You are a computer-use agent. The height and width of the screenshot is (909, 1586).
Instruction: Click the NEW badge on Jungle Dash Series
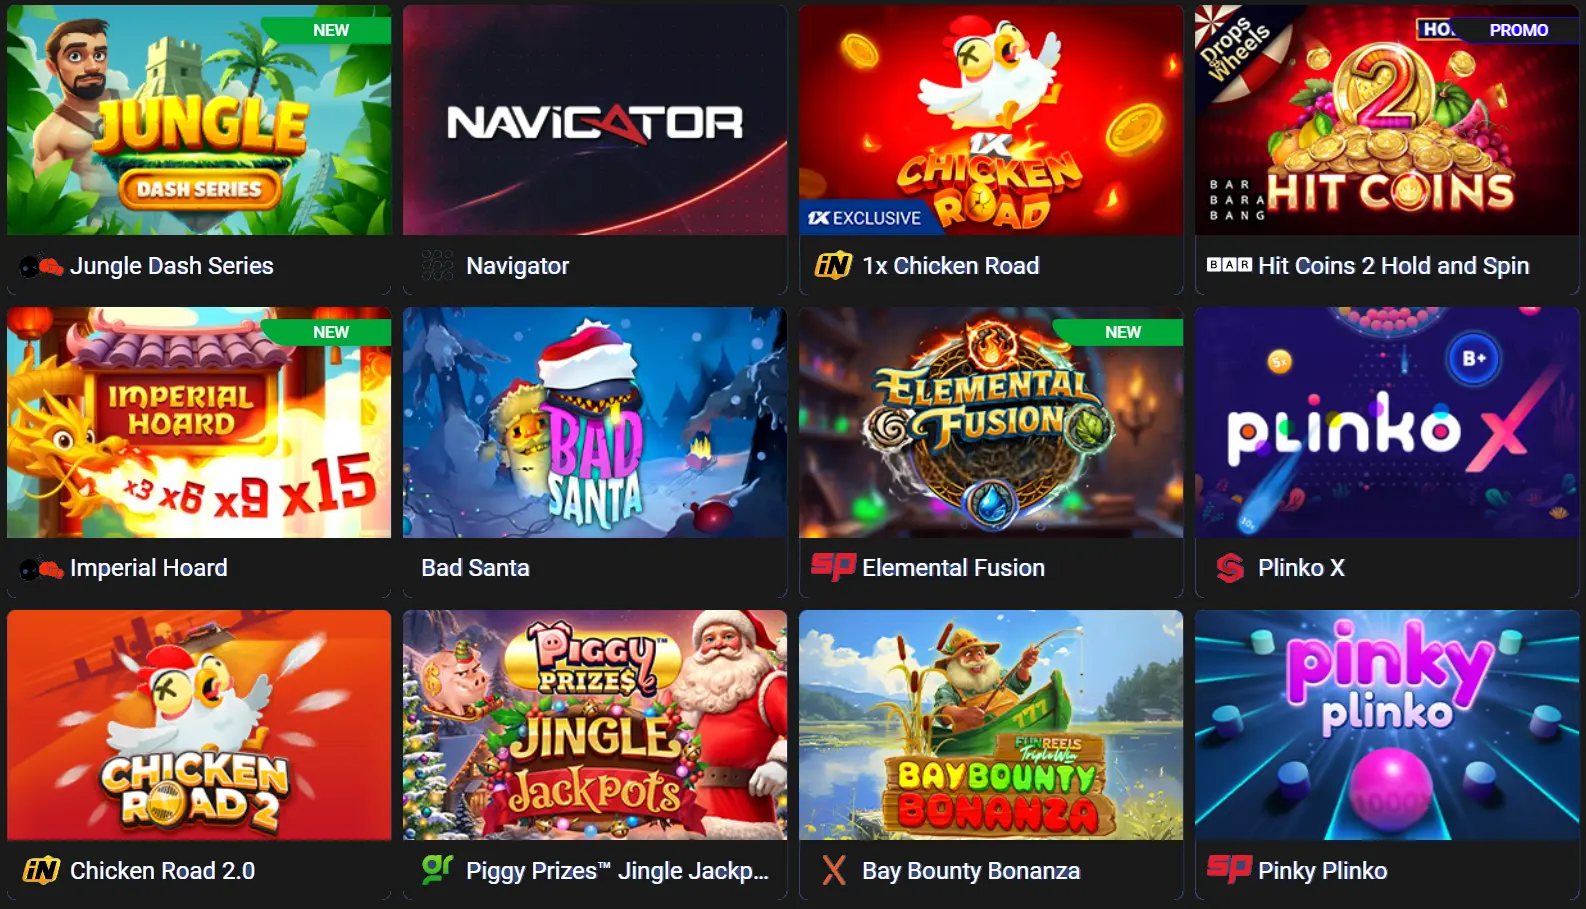(x=331, y=30)
